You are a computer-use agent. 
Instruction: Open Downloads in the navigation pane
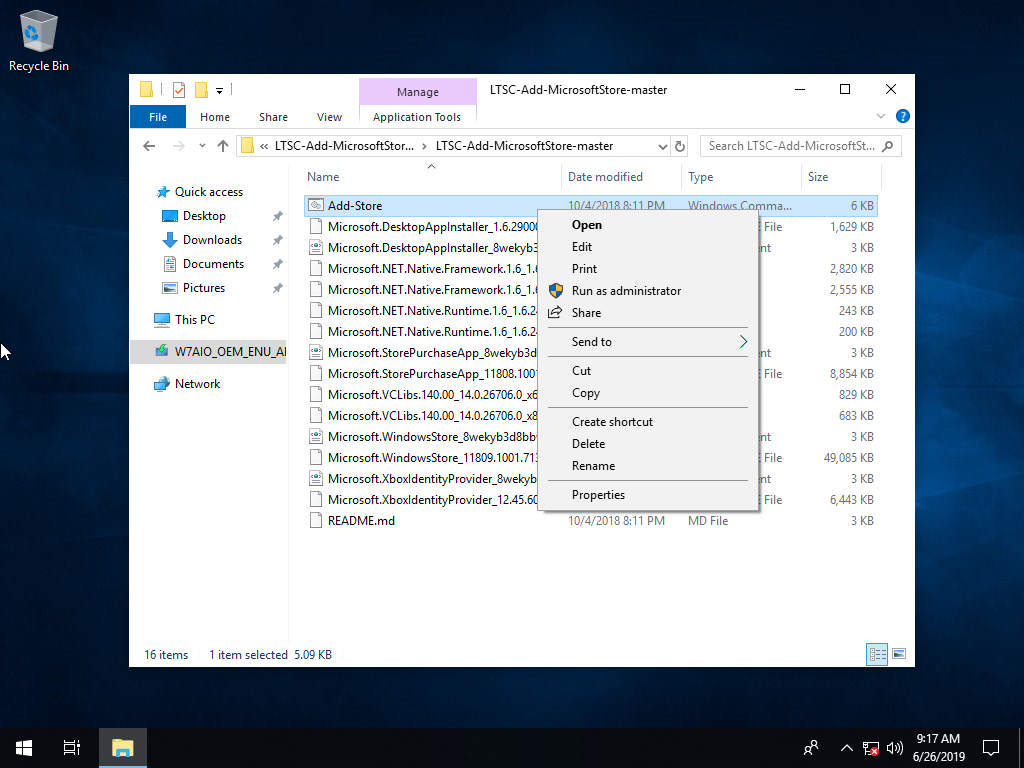click(x=202, y=240)
